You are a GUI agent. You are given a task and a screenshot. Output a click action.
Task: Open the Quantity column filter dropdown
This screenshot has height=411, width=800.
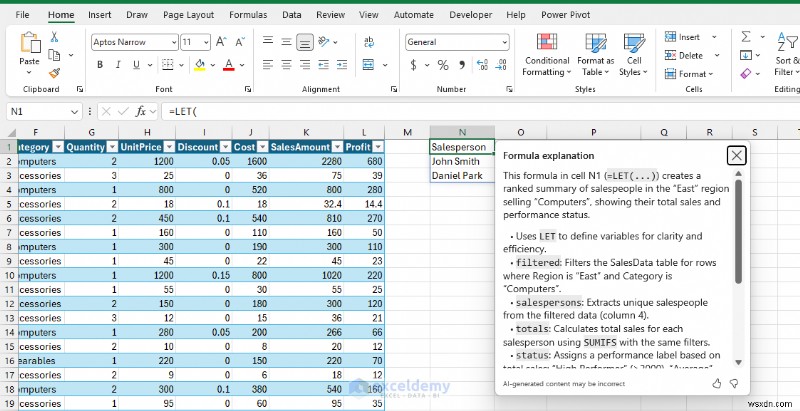click(x=112, y=147)
